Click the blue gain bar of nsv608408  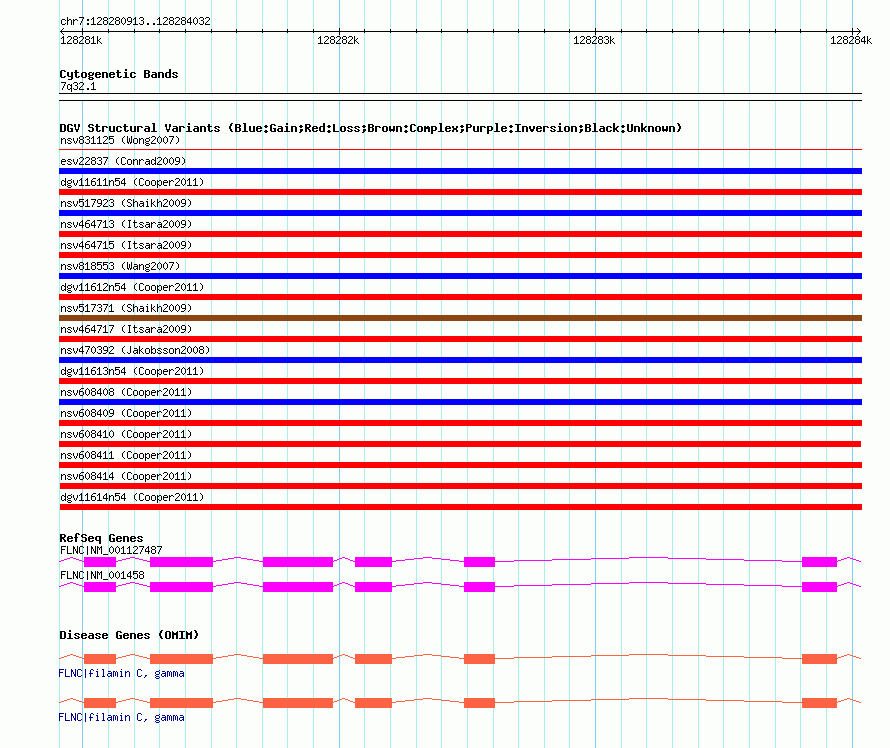coord(460,402)
